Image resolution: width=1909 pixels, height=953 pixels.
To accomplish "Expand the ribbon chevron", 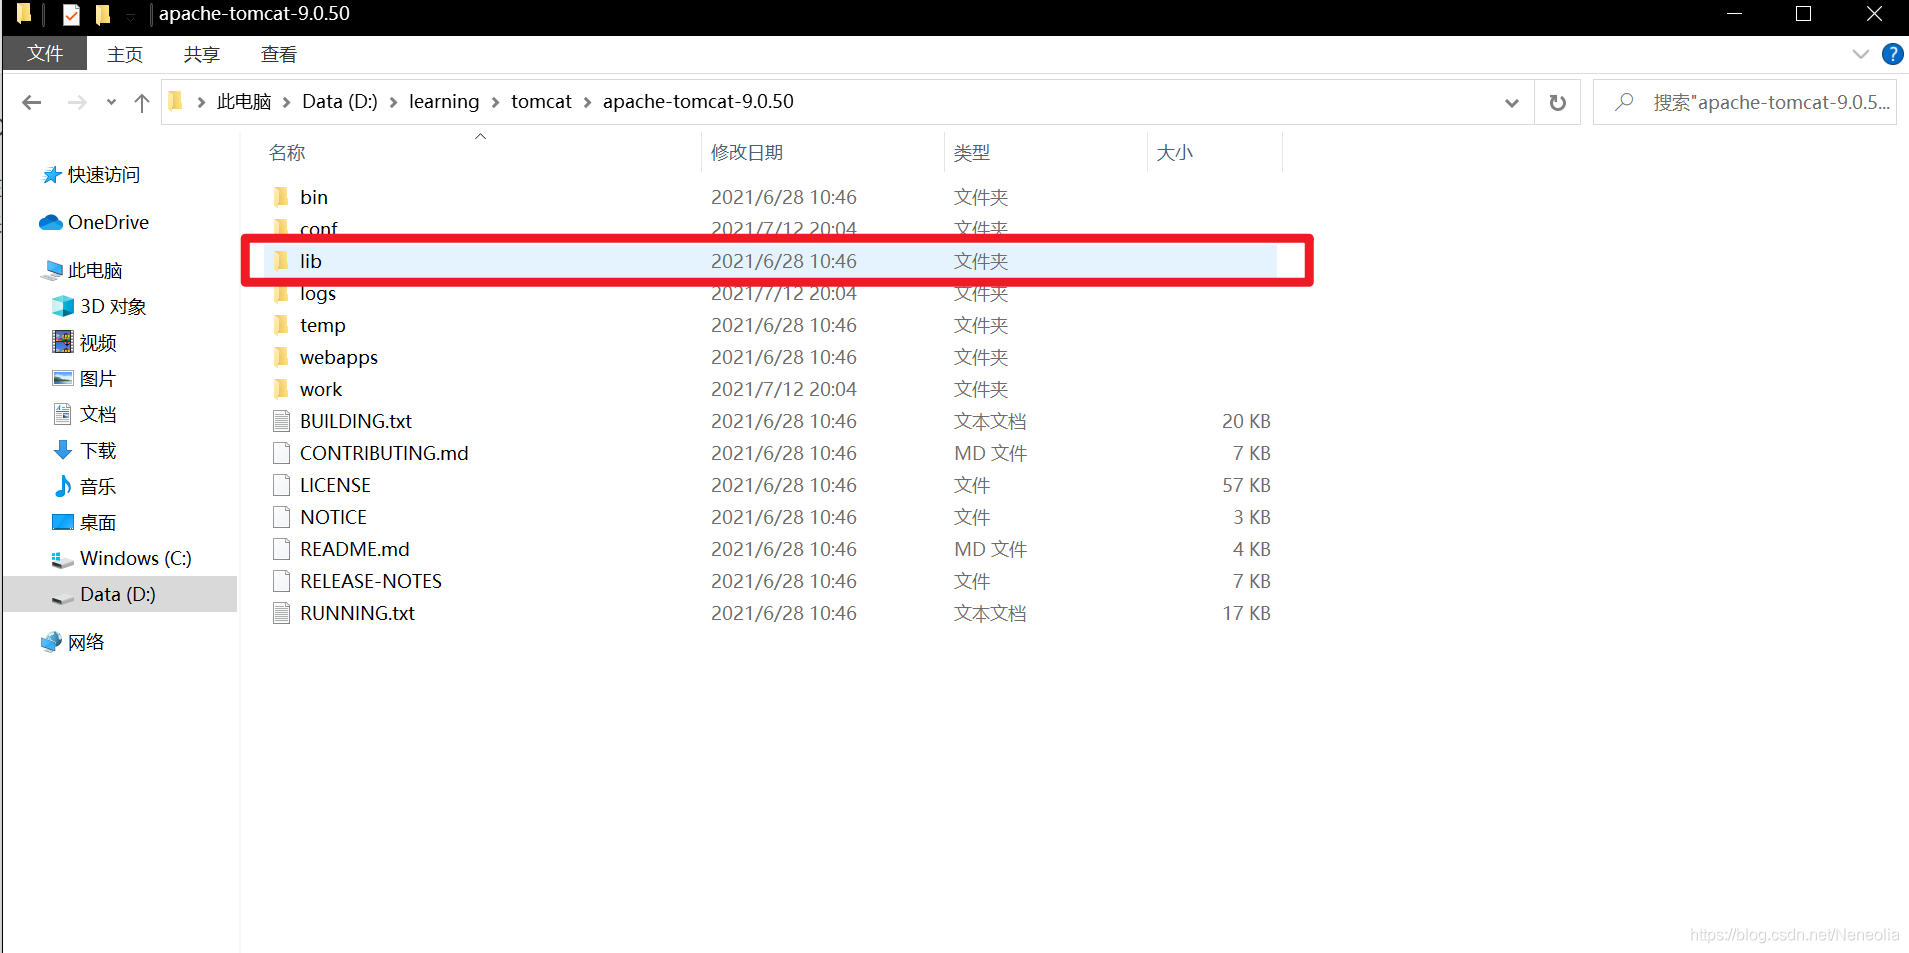I will 1860,54.
